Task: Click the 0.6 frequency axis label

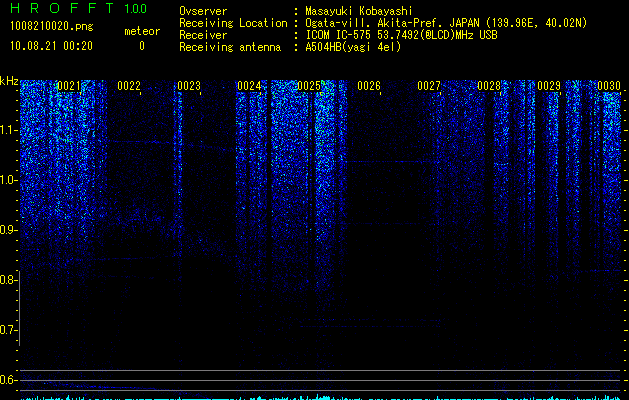Action: [x=7, y=380]
